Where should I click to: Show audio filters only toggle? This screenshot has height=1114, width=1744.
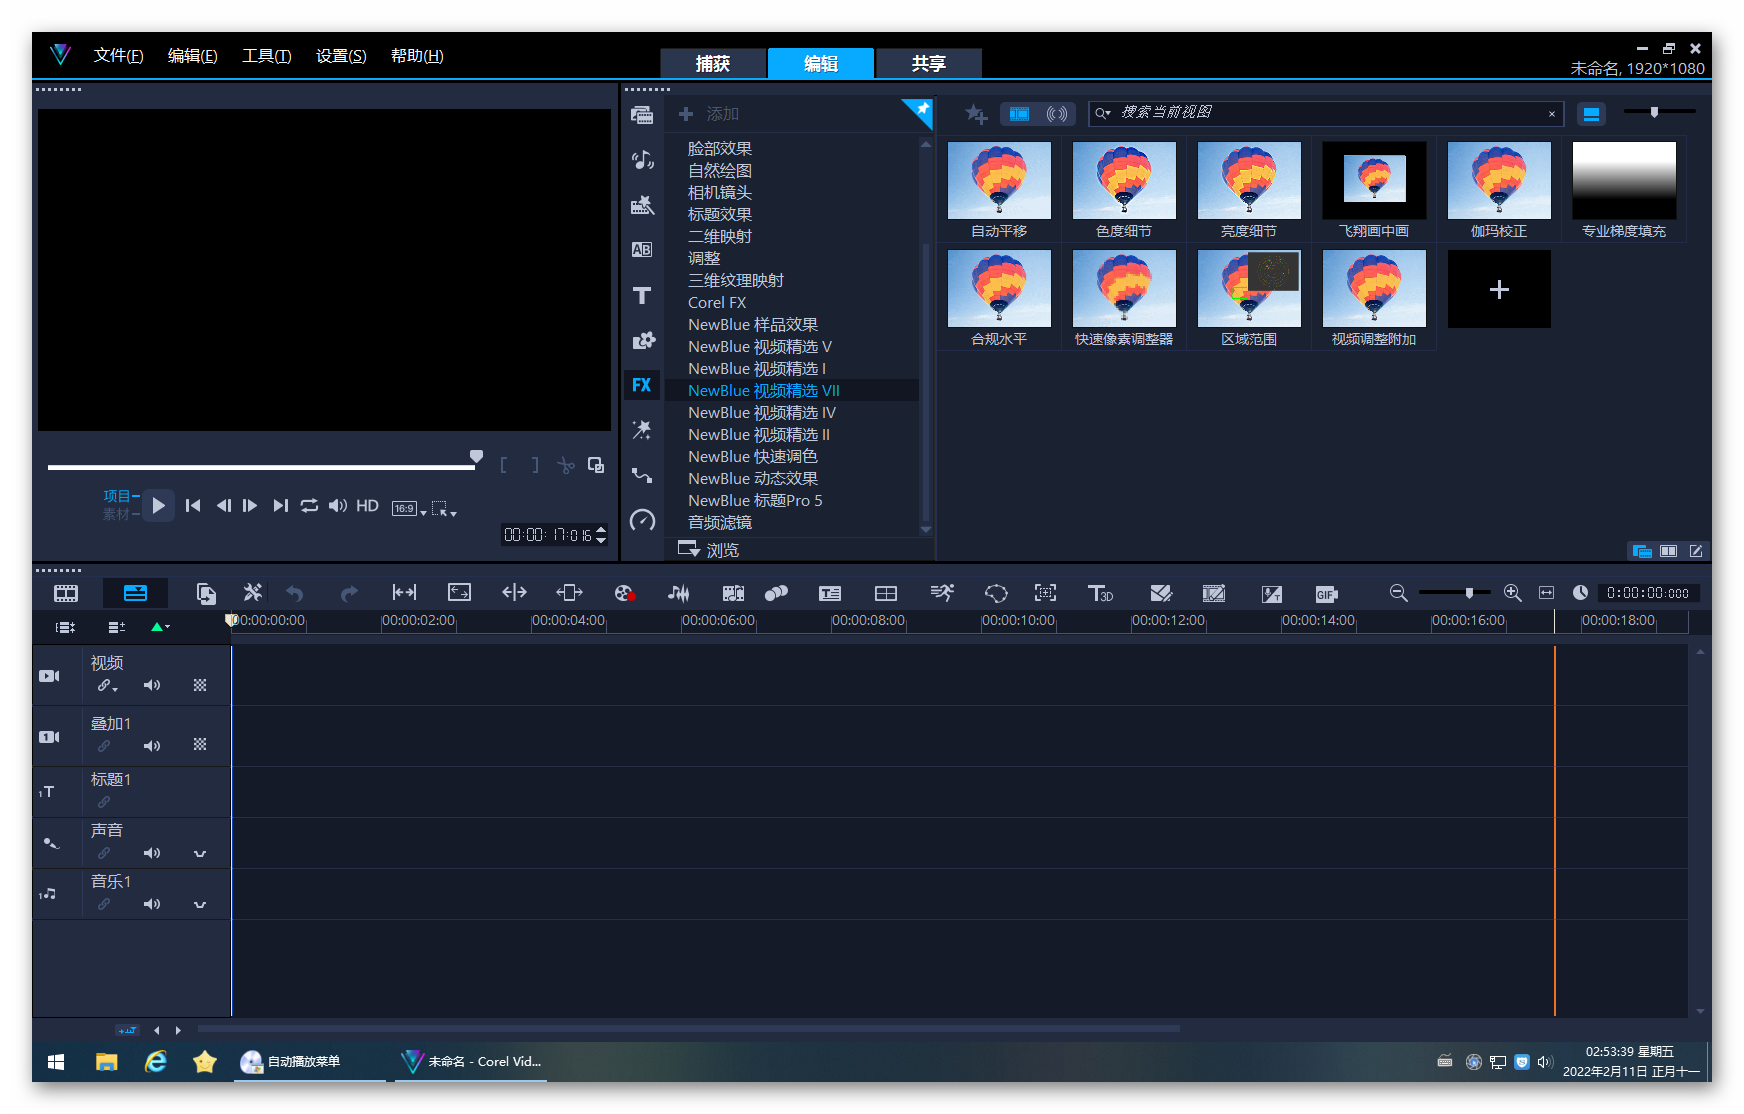coord(1057,114)
